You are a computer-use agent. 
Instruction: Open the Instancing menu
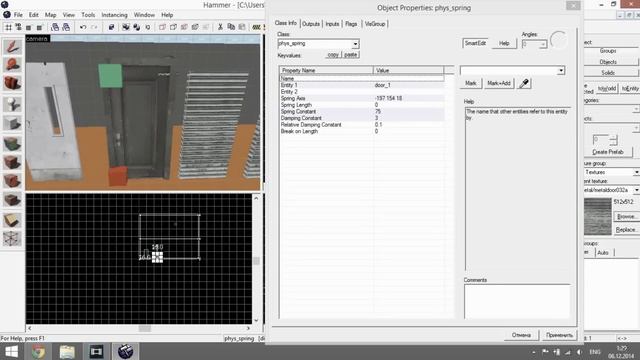click(114, 15)
